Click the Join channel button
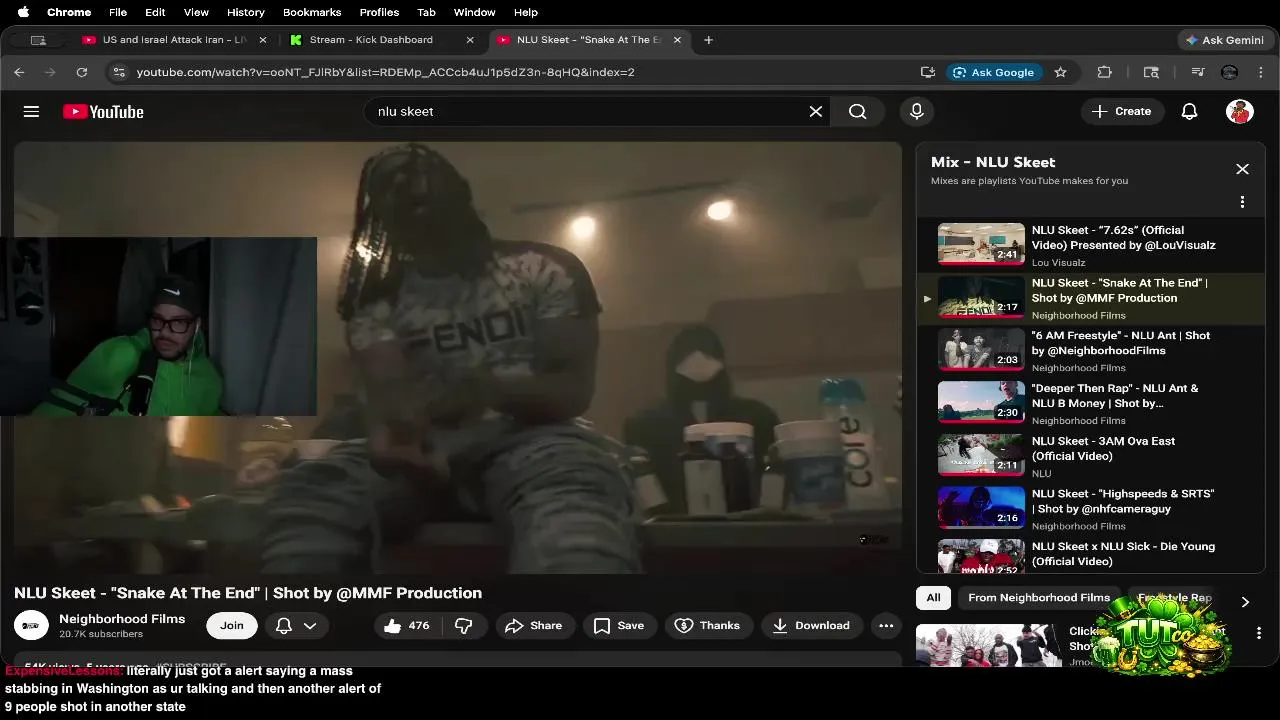Image resolution: width=1280 pixels, height=720 pixels. click(x=232, y=625)
